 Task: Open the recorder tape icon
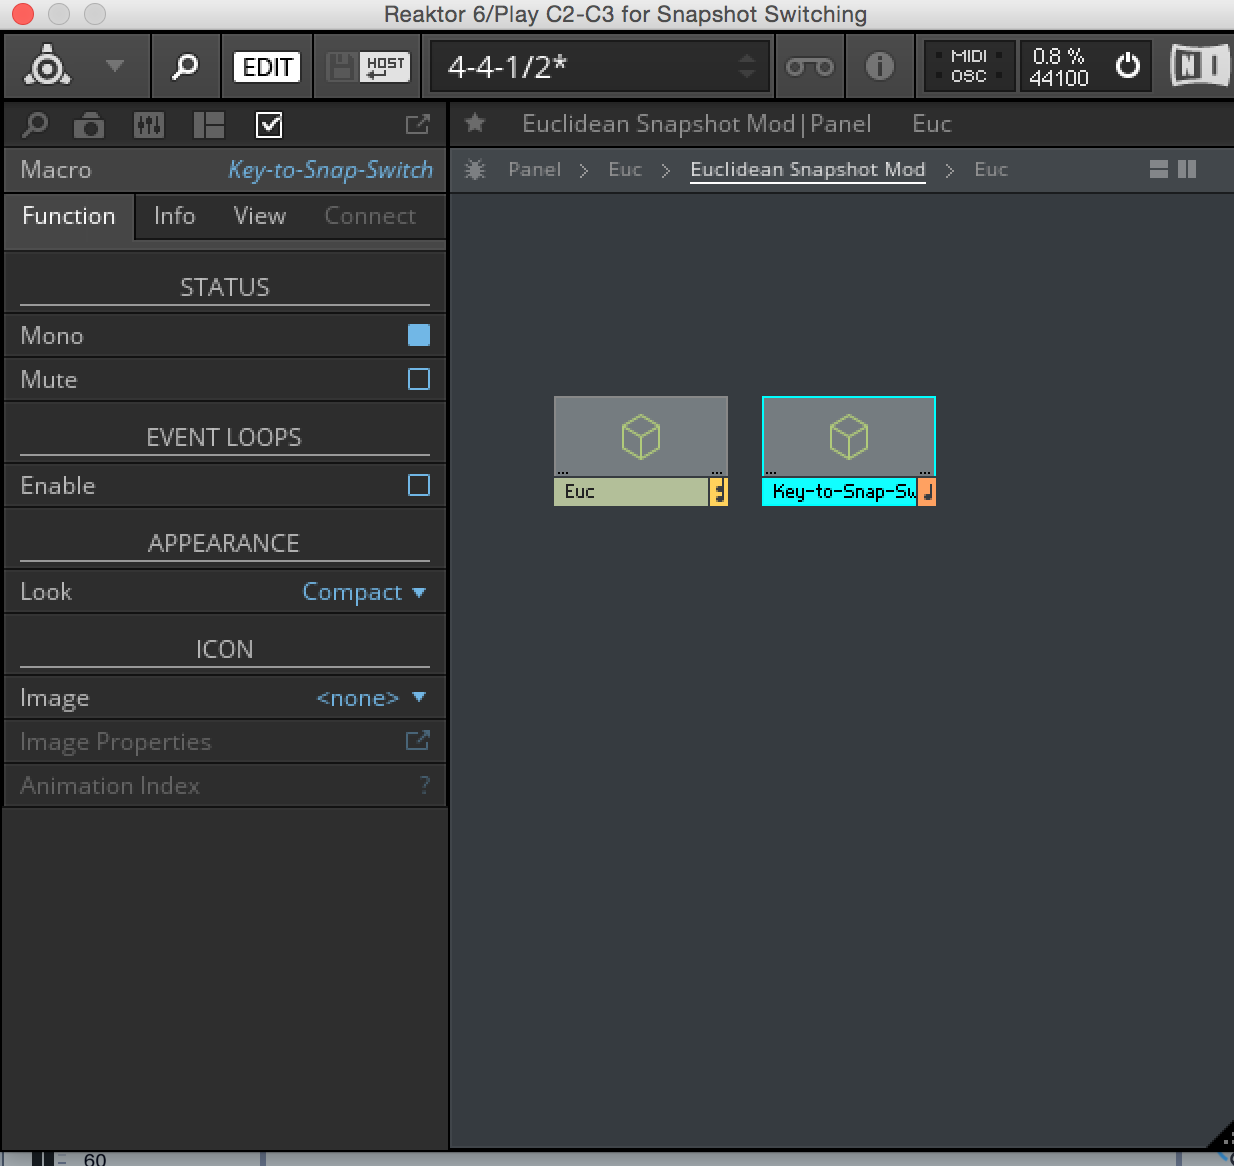point(809,67)
